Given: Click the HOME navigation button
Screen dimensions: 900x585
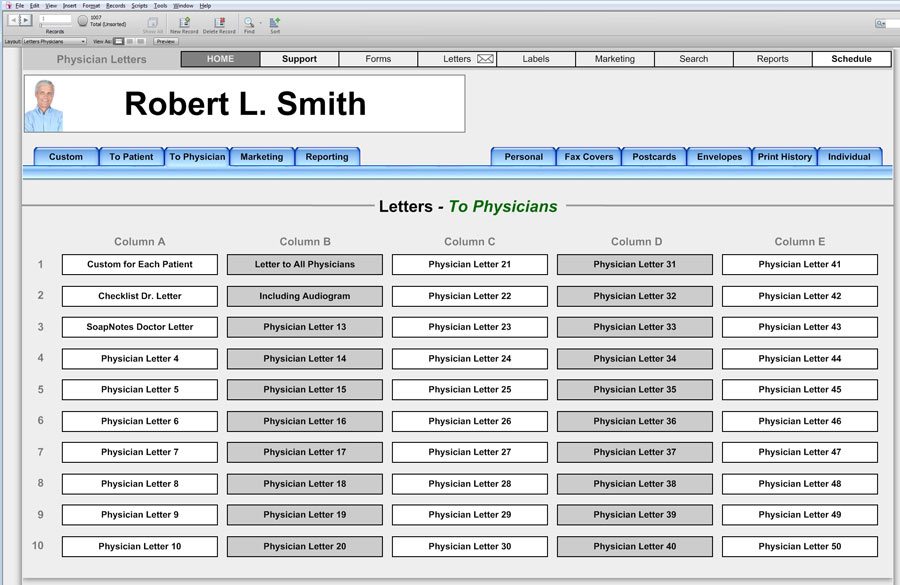Looking at the screenshot, I should point(220,59).
